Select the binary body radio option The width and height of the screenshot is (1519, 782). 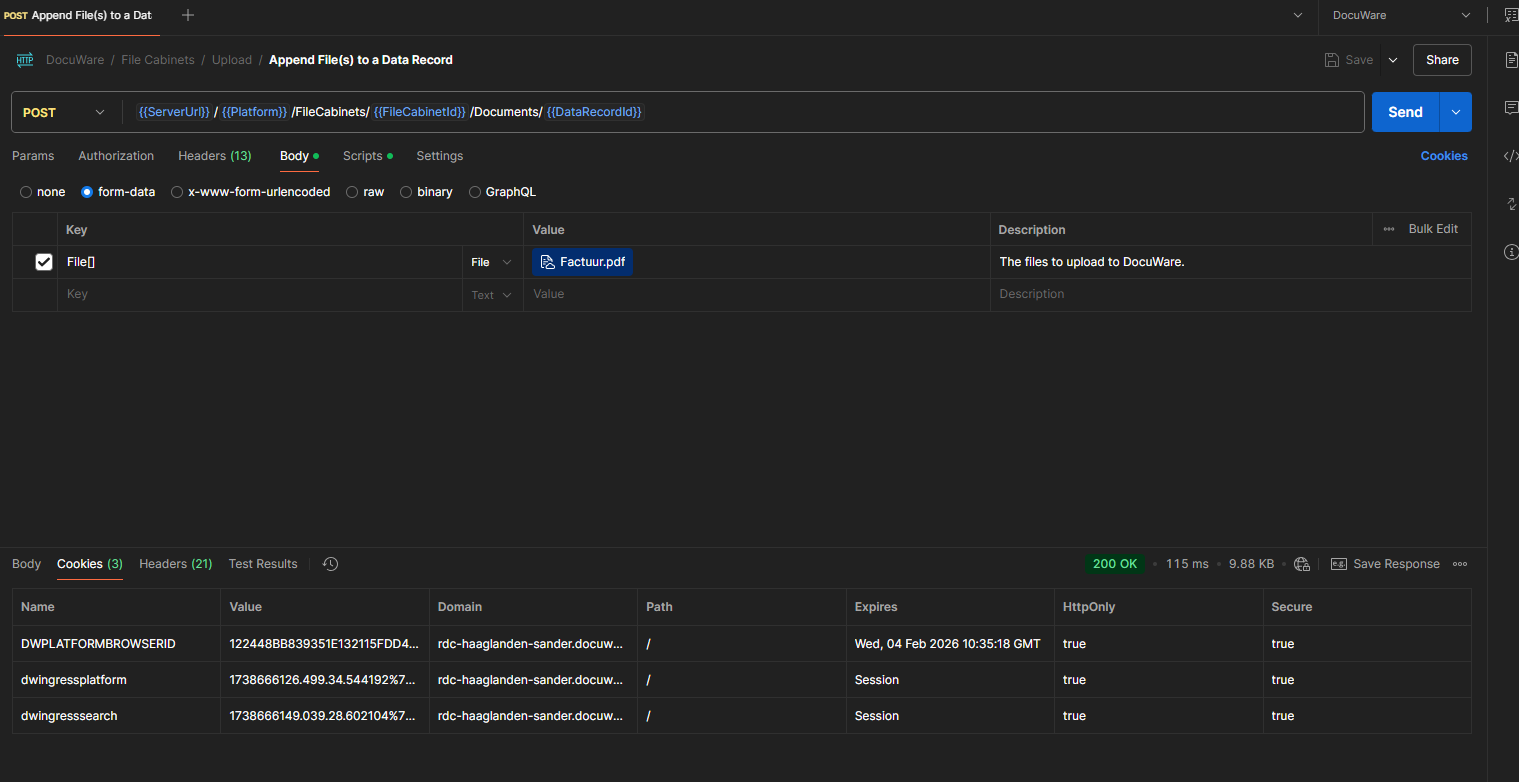click(407, 192)
